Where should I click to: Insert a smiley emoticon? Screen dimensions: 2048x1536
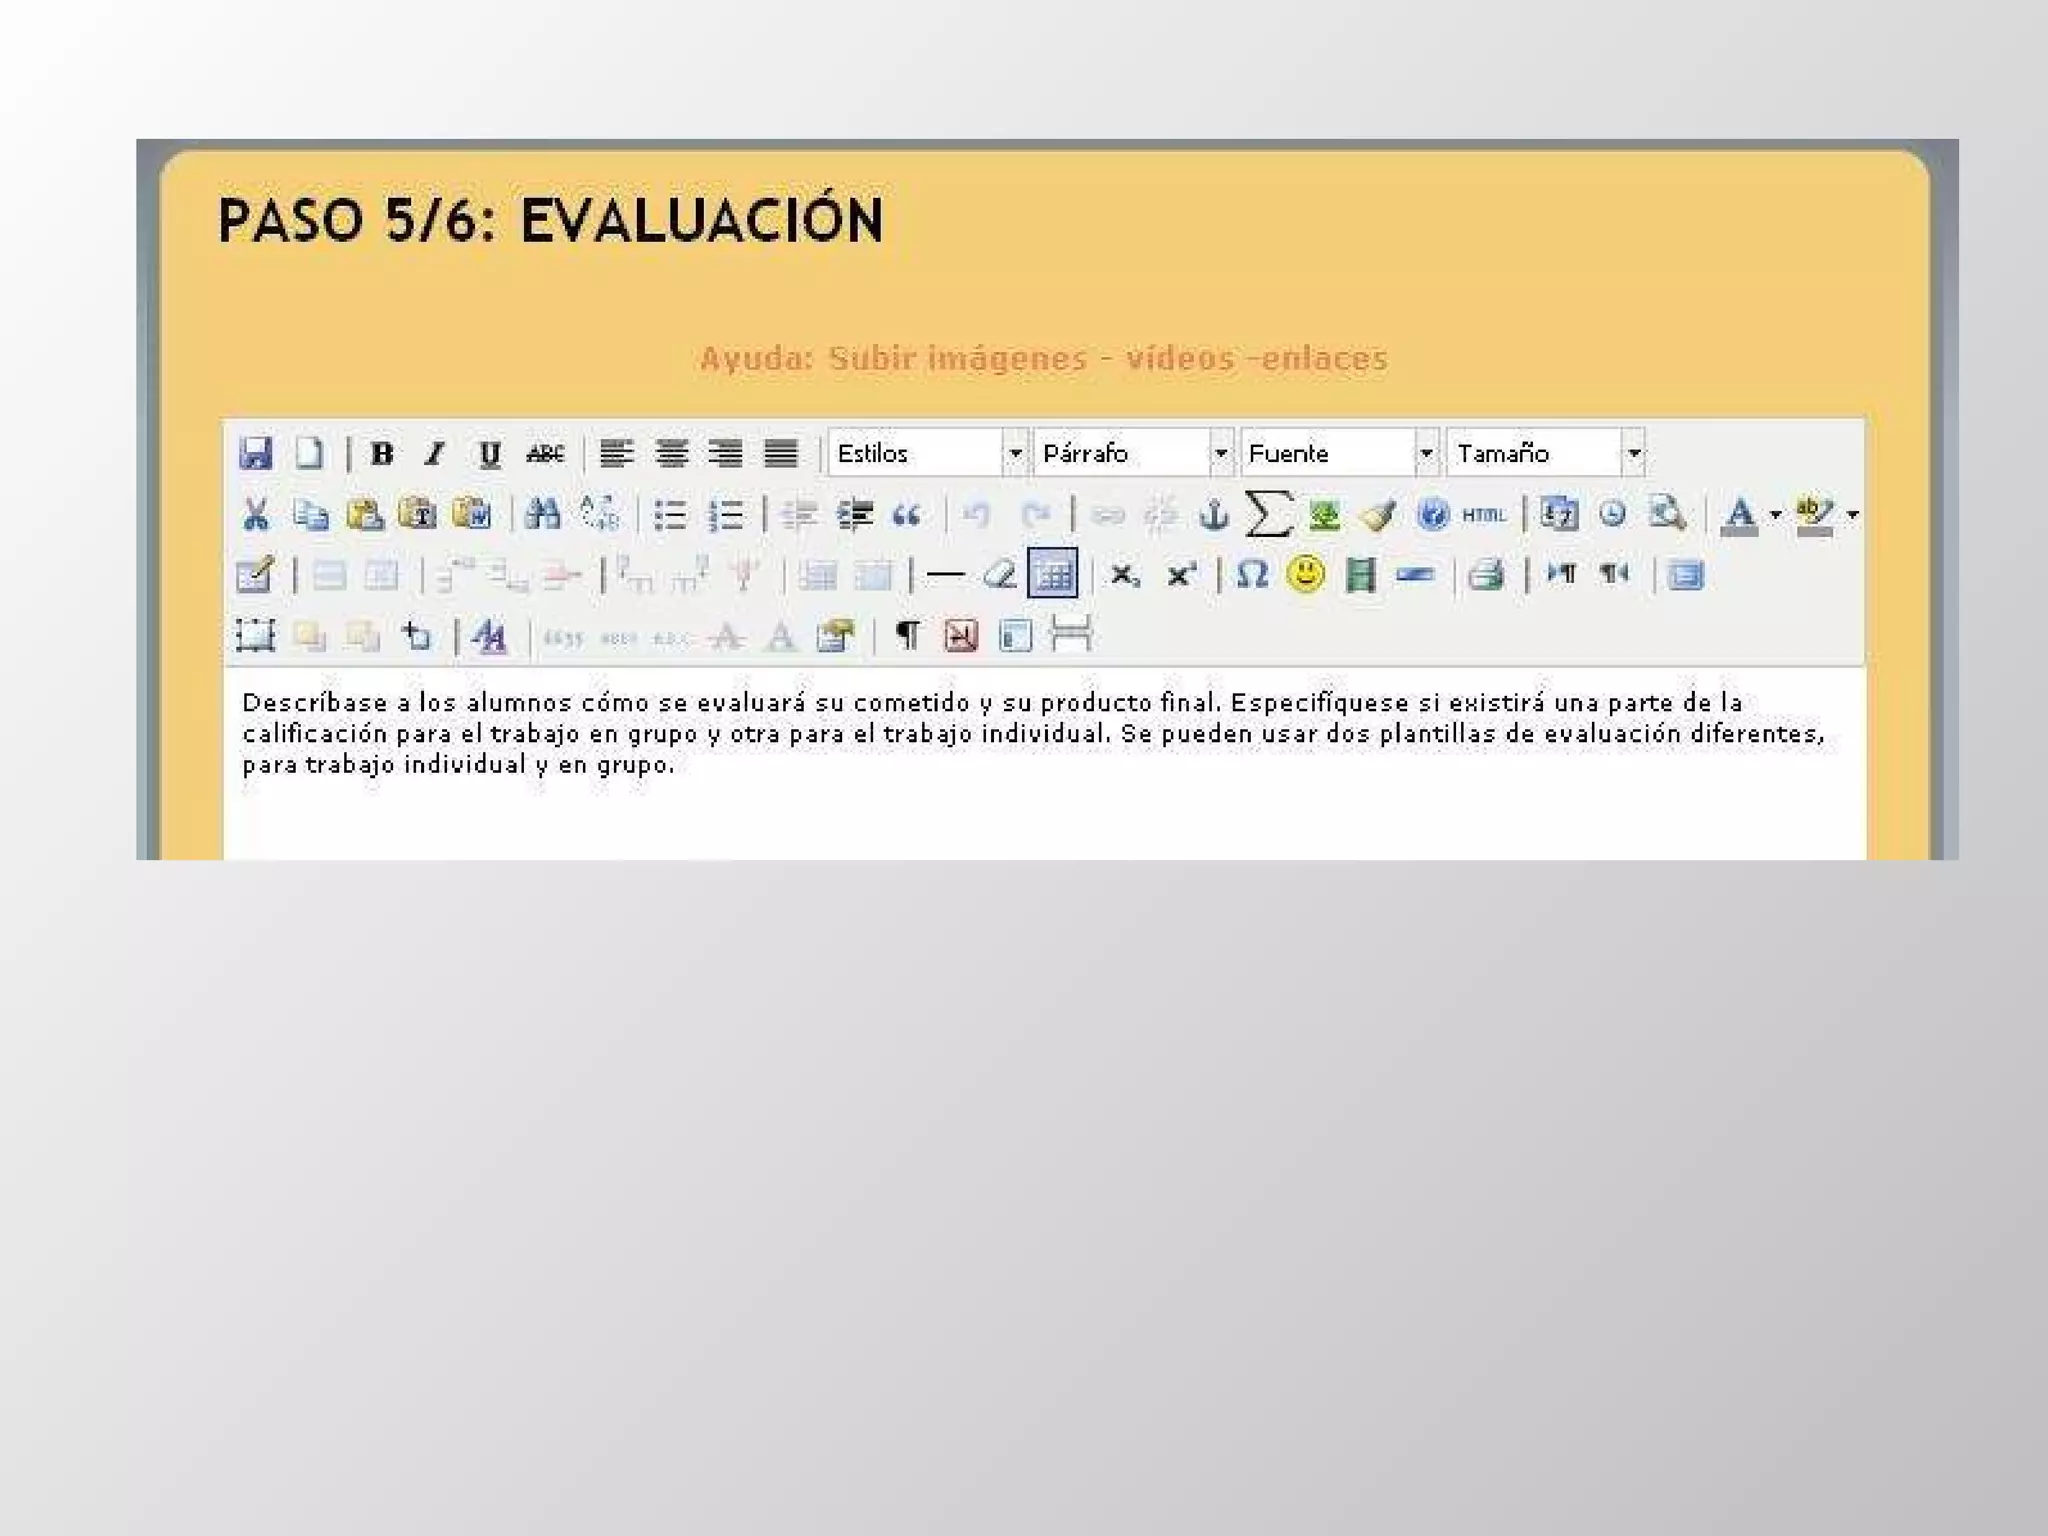point(1305,574)
